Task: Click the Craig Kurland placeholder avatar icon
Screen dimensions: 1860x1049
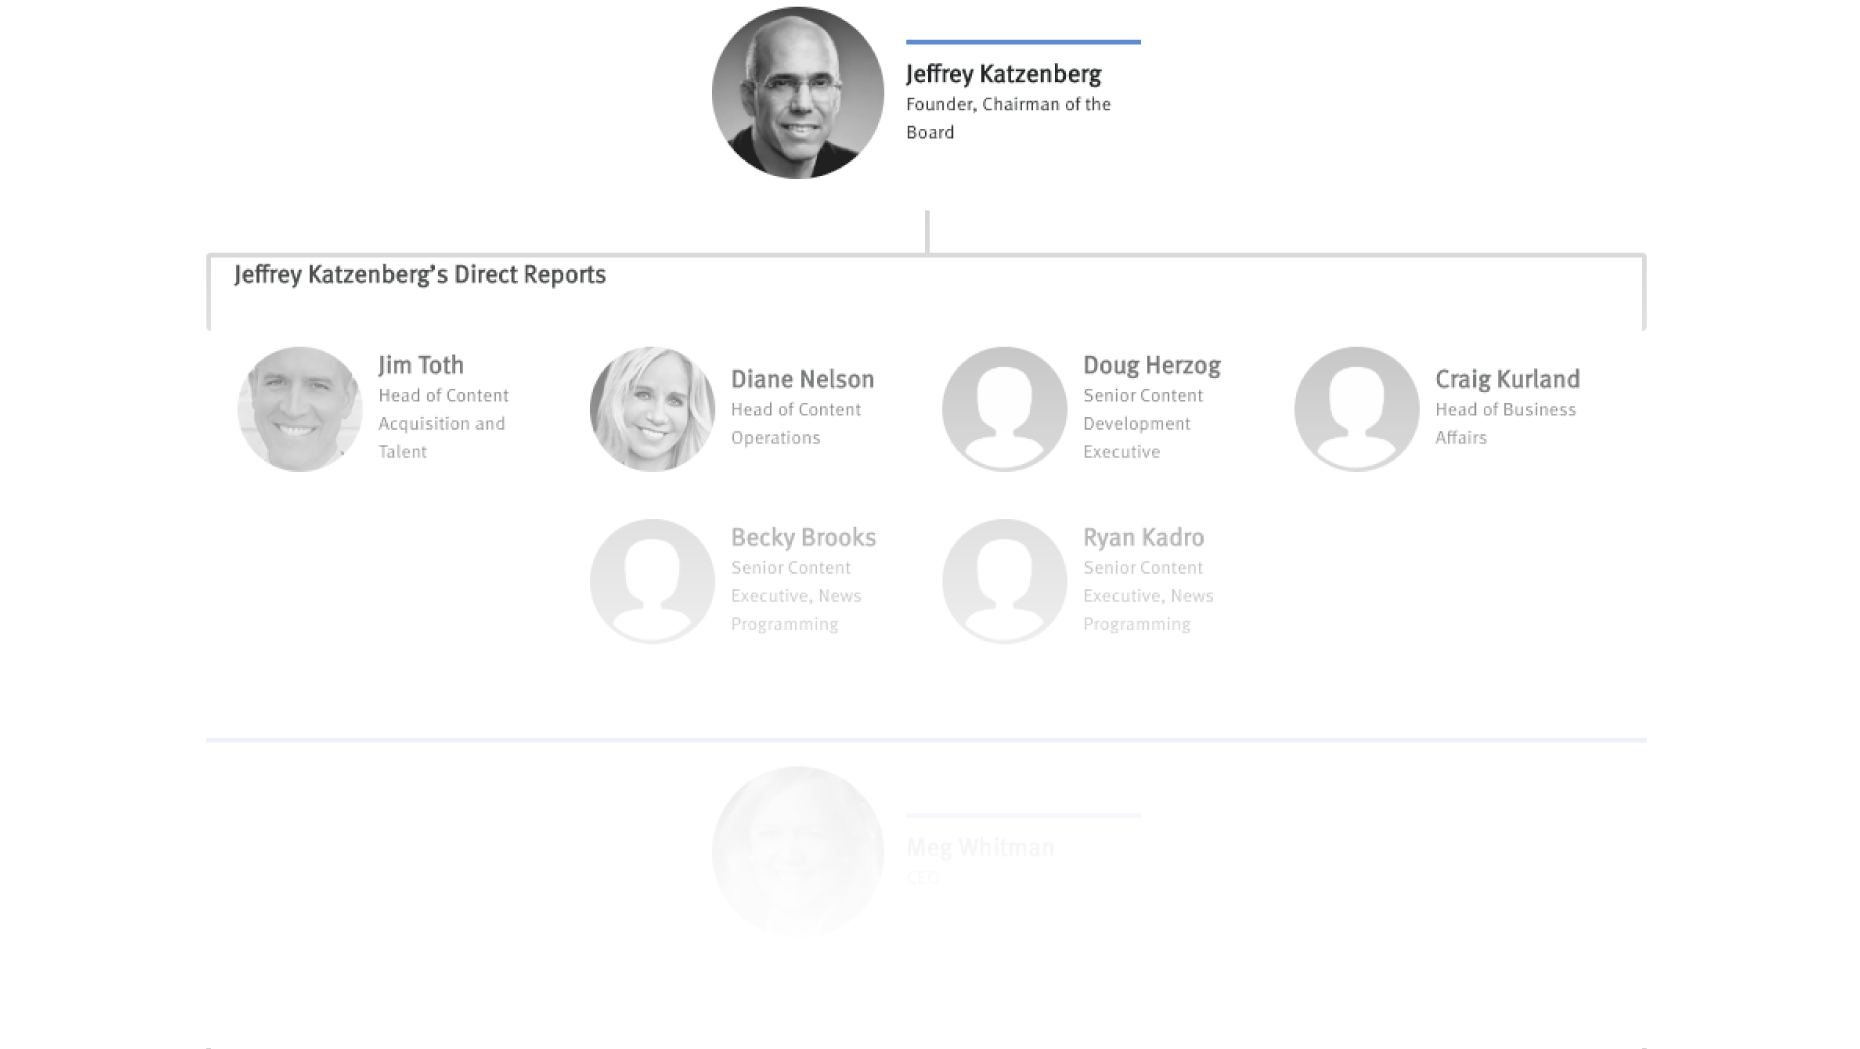Action: tap(1356, 409)
